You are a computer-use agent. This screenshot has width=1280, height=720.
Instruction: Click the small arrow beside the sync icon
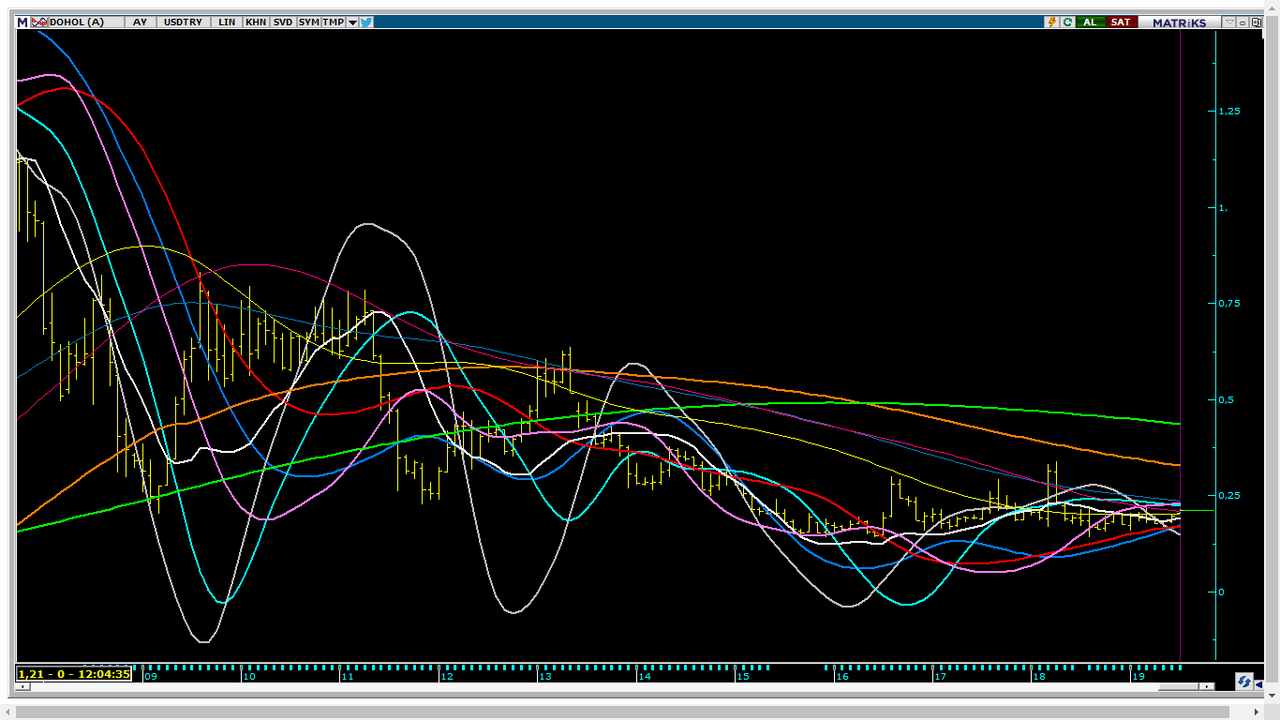(x=1259, y=685)
